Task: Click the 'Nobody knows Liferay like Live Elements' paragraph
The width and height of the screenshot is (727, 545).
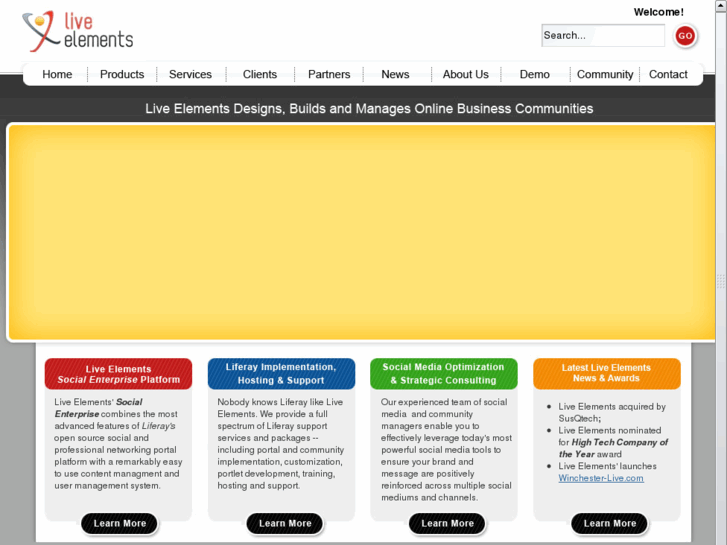Action: coord(281,444)
